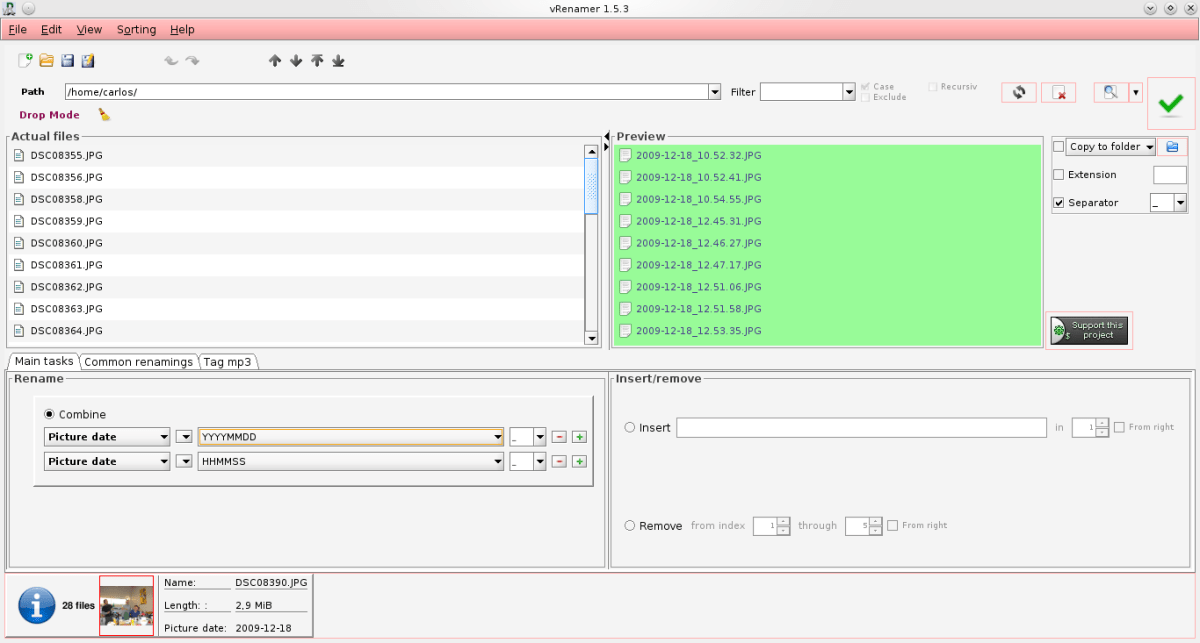
Task: Click the move down arrow icon
Action: (296, 61)
